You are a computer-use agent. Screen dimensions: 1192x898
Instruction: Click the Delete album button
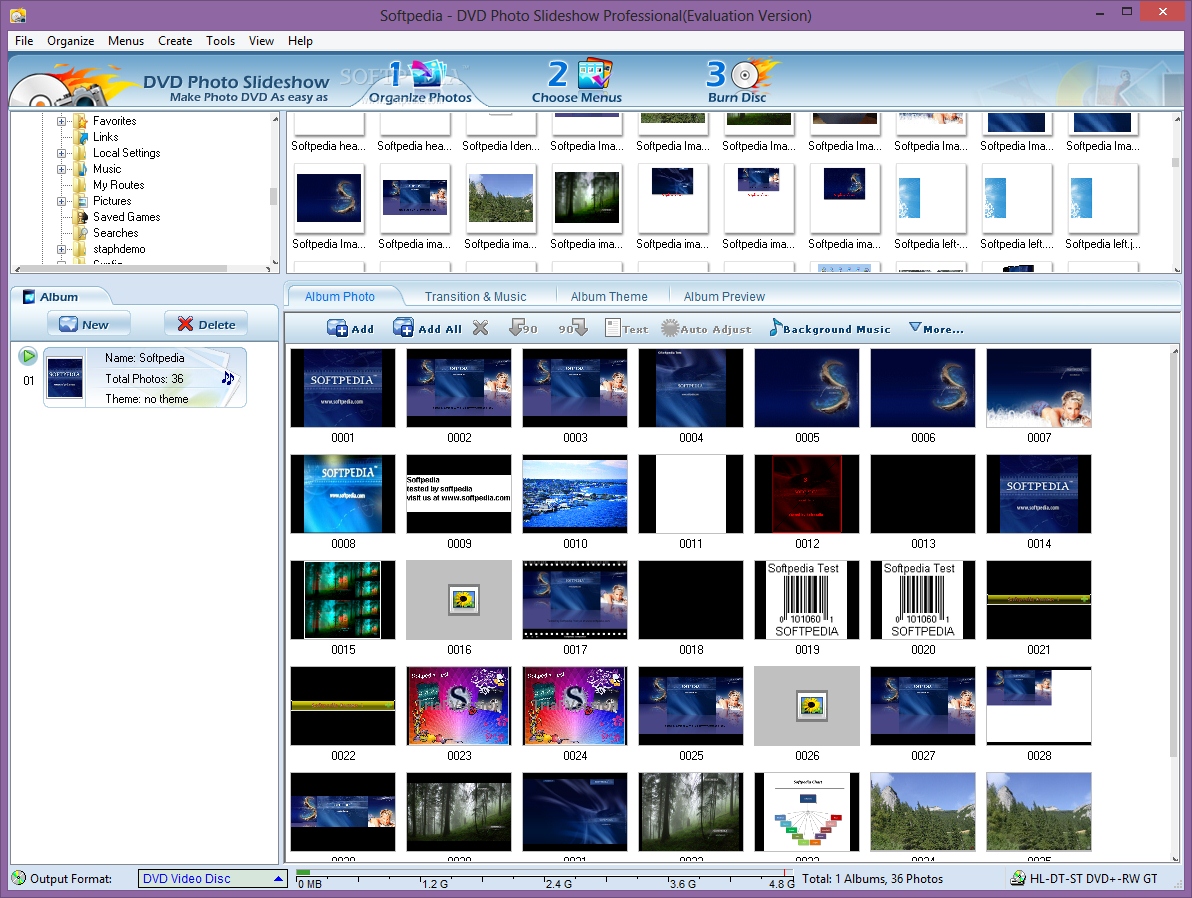[x=206, y=324]
